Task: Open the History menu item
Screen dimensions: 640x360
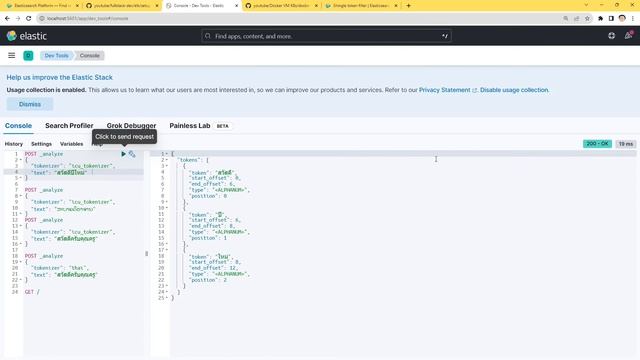Action: tap(13, 144)
